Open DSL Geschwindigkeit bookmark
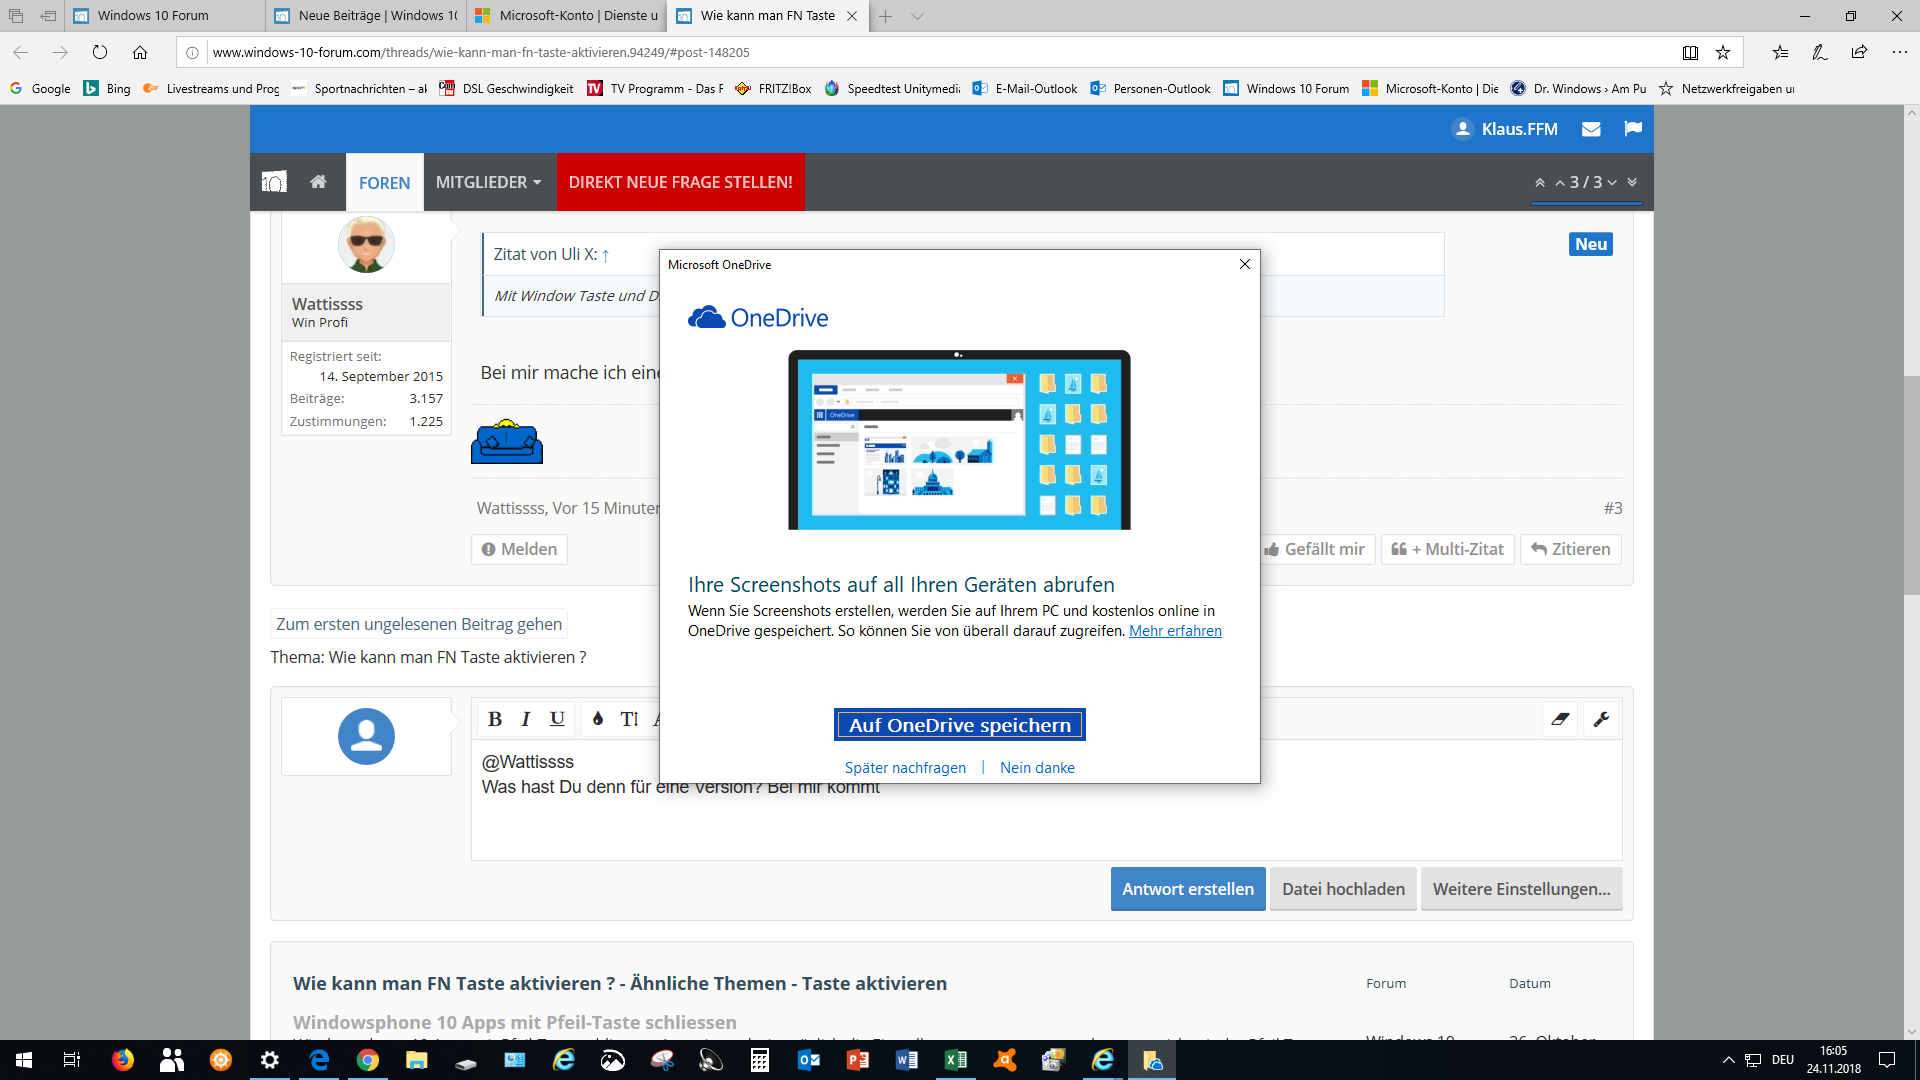This screenshot has width=1920, height=1080. 506,89
